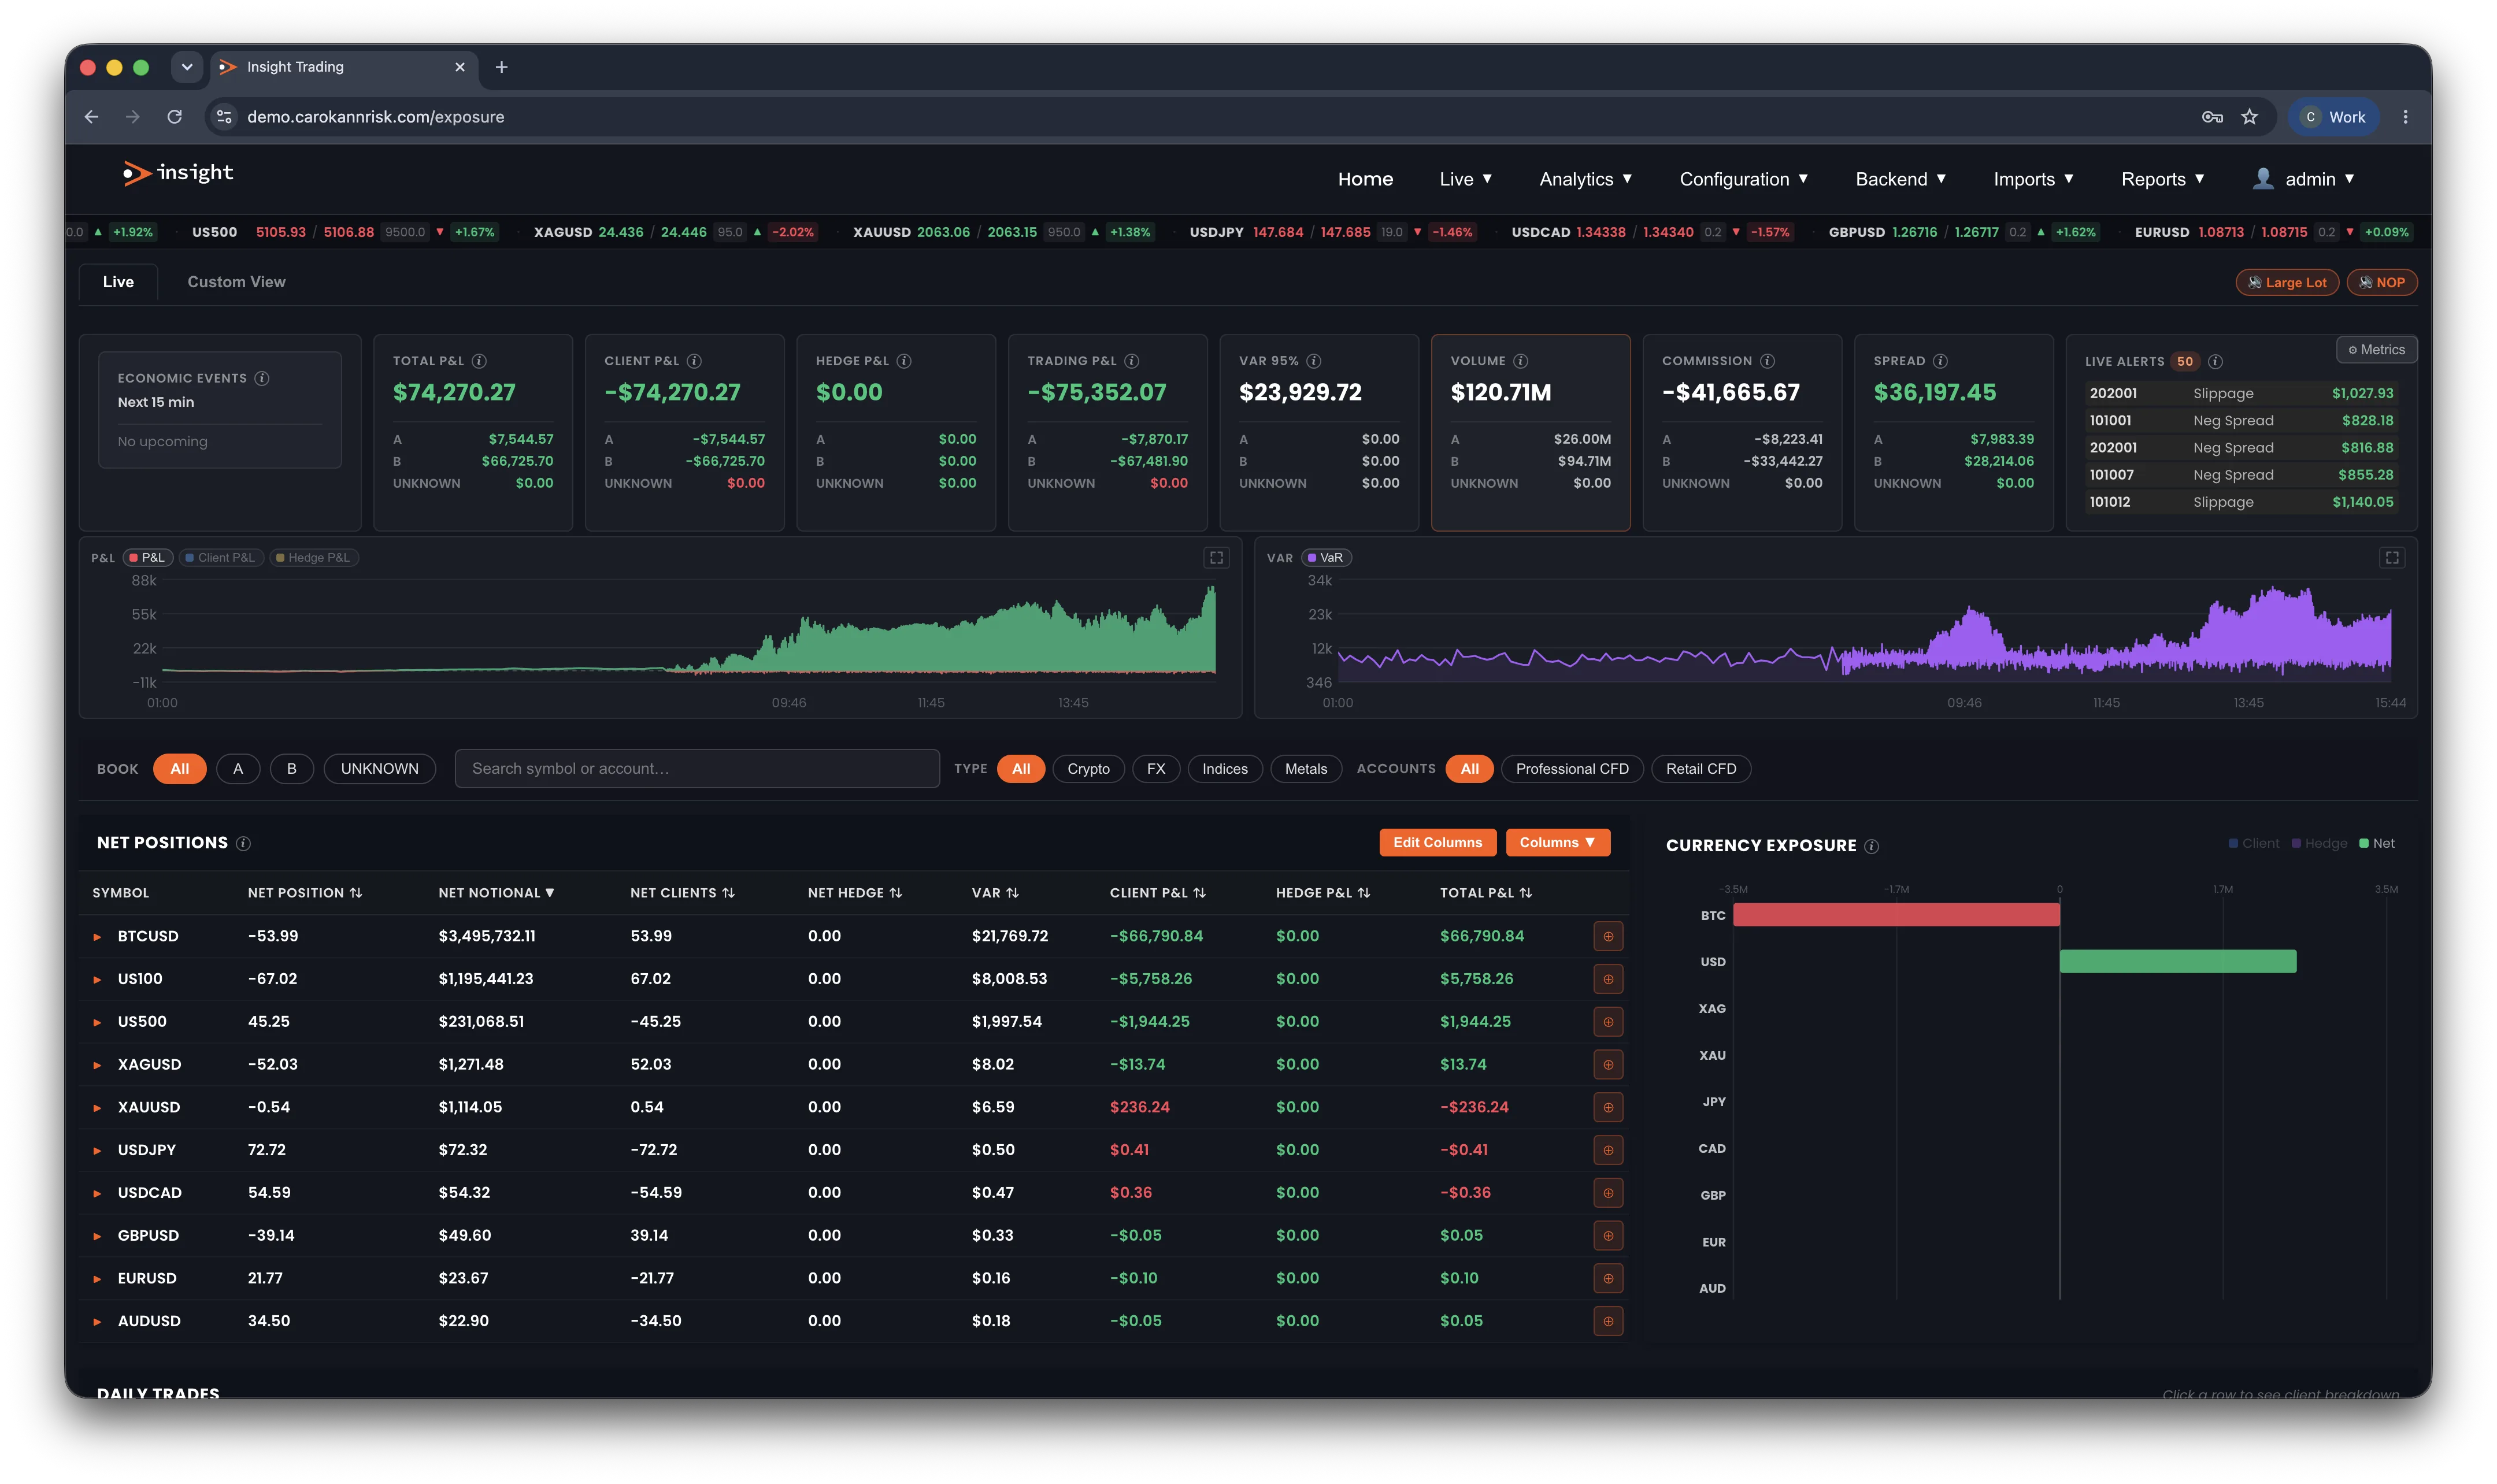Viewport: 2497px width, 1484px height.
Task: Switch to the Custom View tab
Action: point(237,282)
